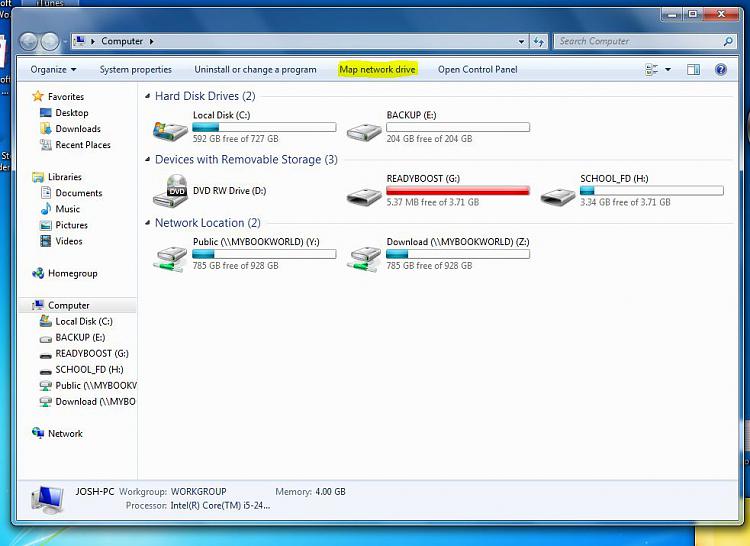The width and height of the screenshot is (750, 546).
Task: Select the Public (\\MYBOOKWORLD) (Y:) drive icon
Action: point(170,259)
